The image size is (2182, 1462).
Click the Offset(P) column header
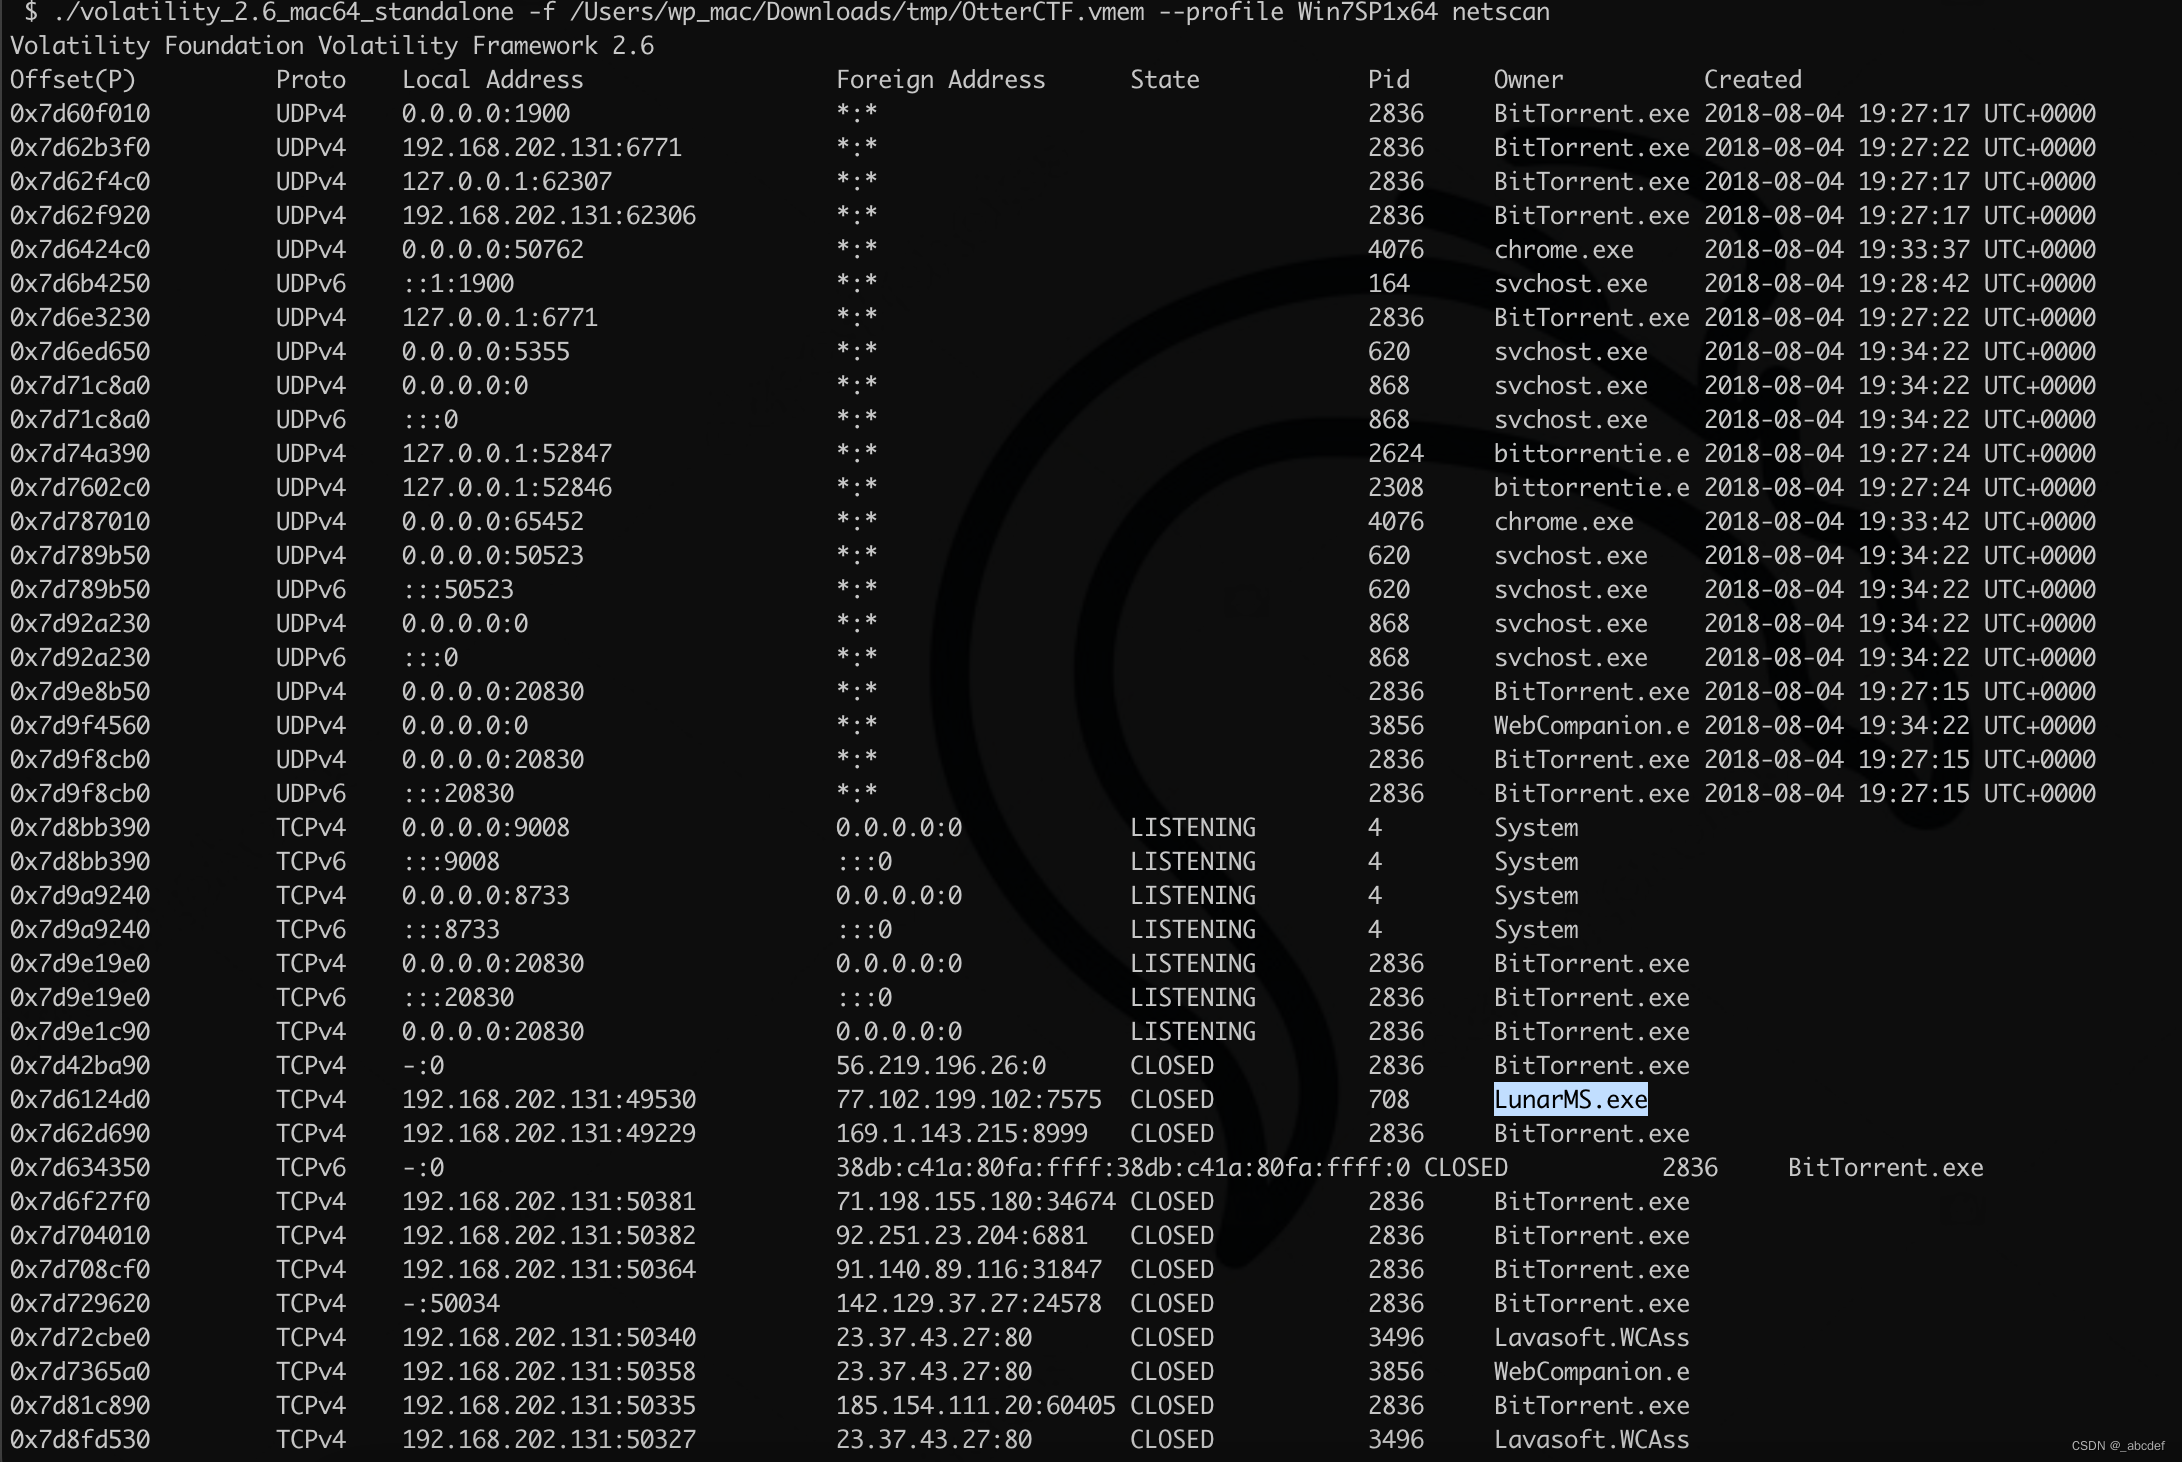[x=72, y=80]
